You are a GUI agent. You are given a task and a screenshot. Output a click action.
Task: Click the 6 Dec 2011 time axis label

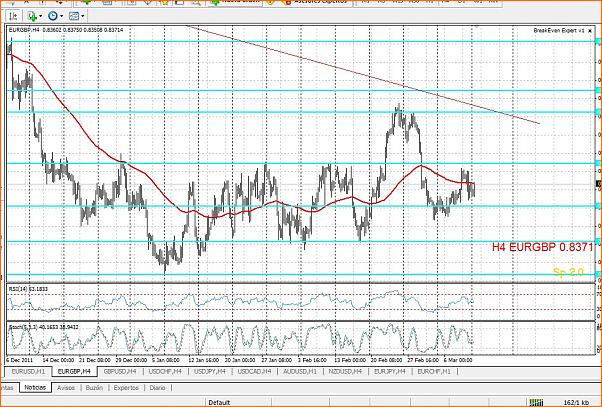click(x=20, y=360)
